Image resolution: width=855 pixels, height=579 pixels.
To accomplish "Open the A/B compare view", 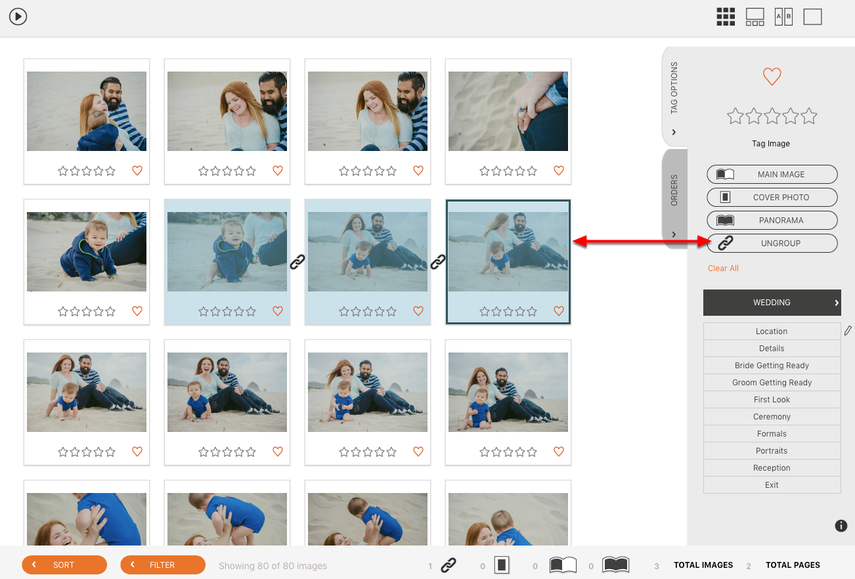I will coord(784,17).
